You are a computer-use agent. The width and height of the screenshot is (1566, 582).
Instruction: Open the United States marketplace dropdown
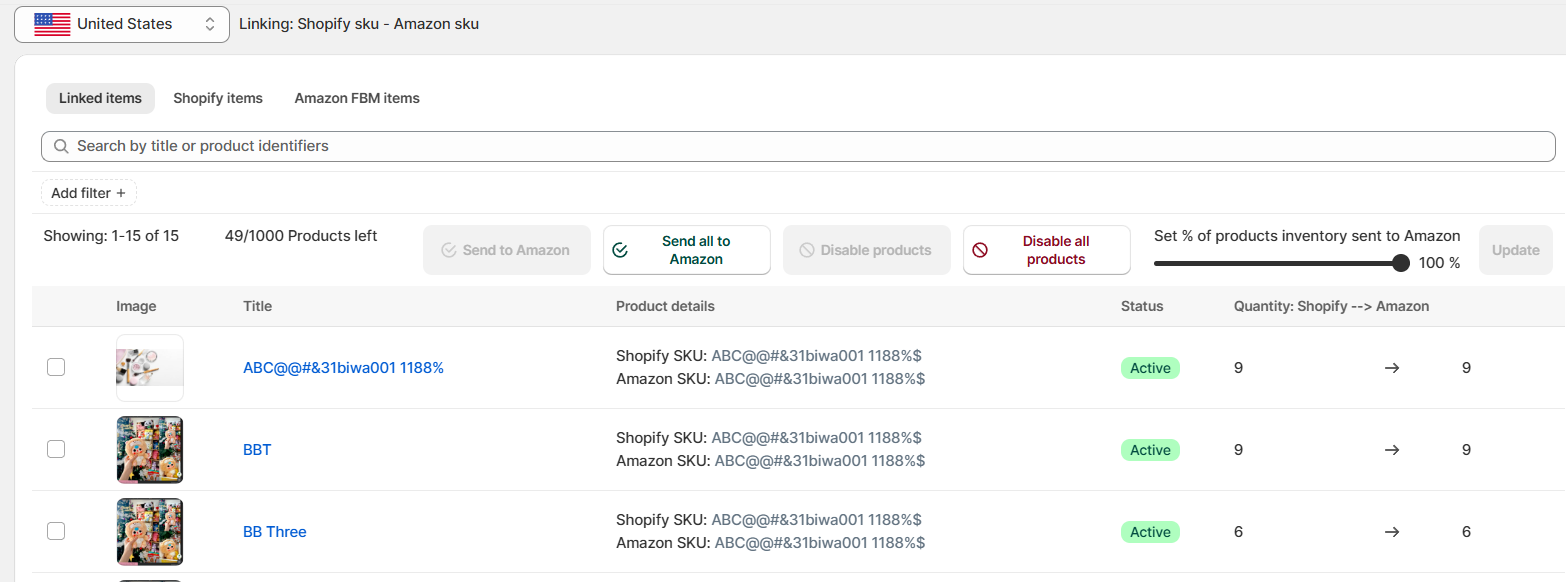click(x=121, y=24)
